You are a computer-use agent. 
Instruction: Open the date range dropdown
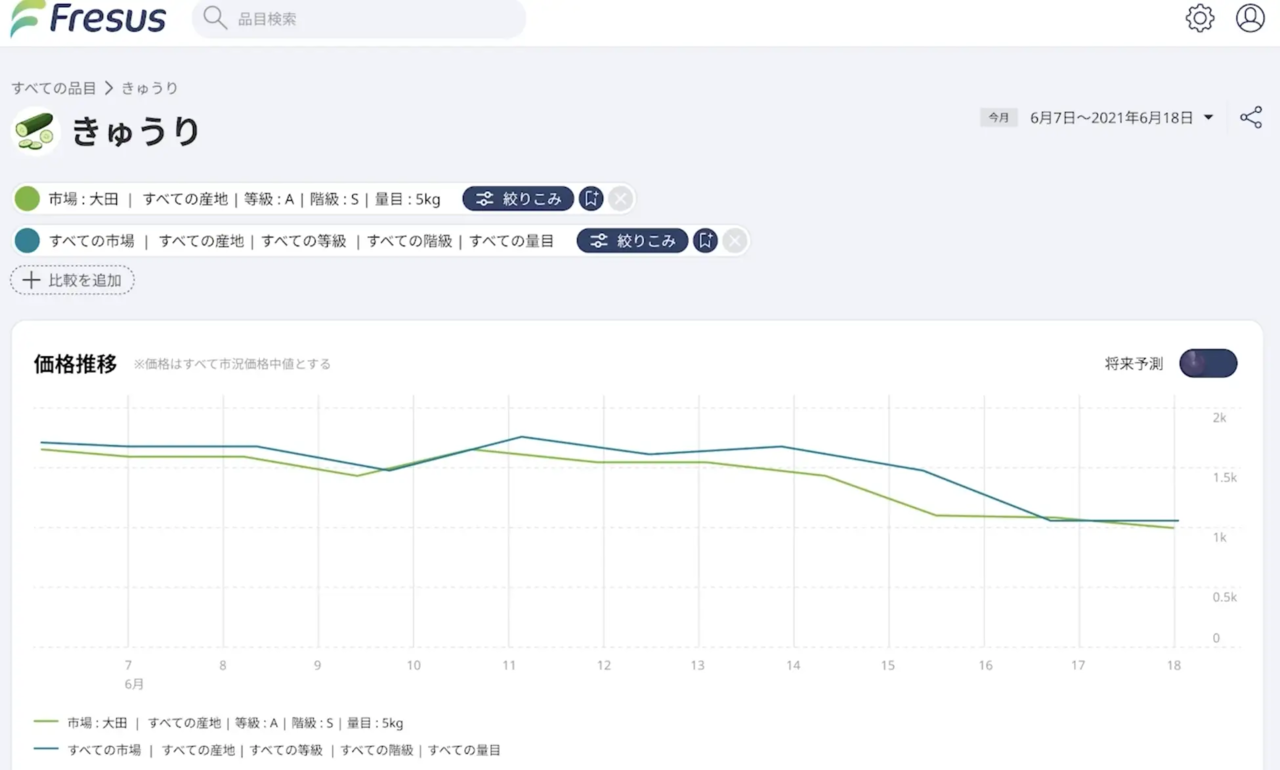click(1208, 118)
